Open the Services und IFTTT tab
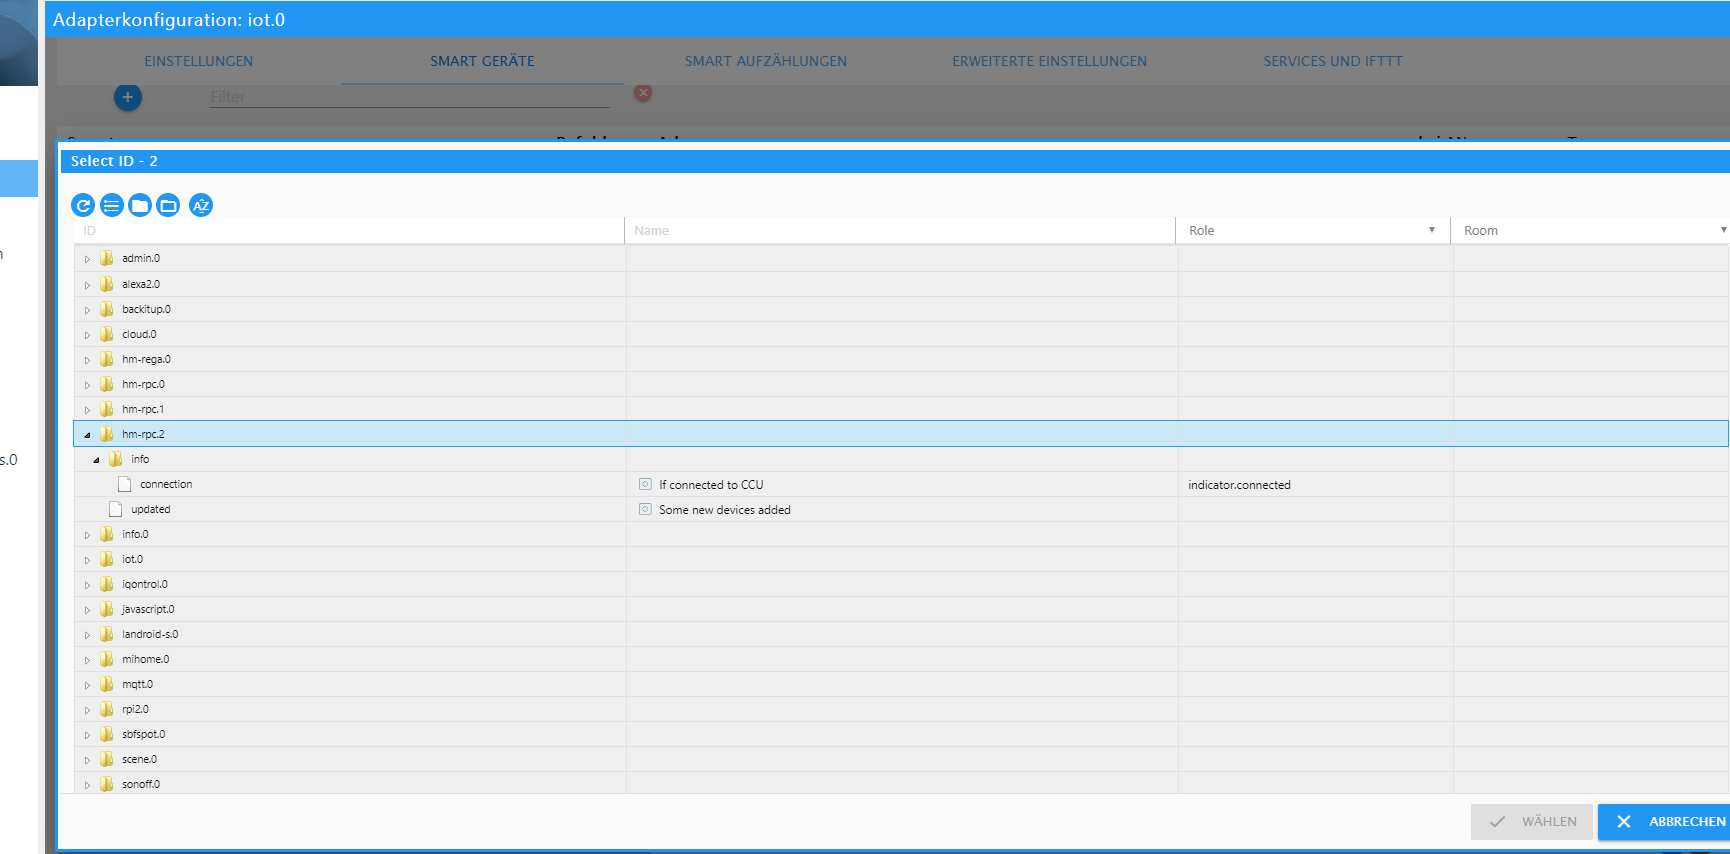 coord(1333,61)
